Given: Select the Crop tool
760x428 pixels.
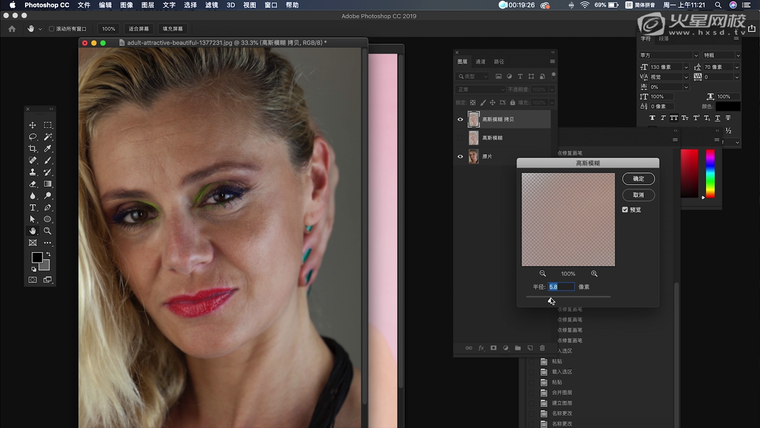Looking at the screenshot, I should tap(32, 148).
